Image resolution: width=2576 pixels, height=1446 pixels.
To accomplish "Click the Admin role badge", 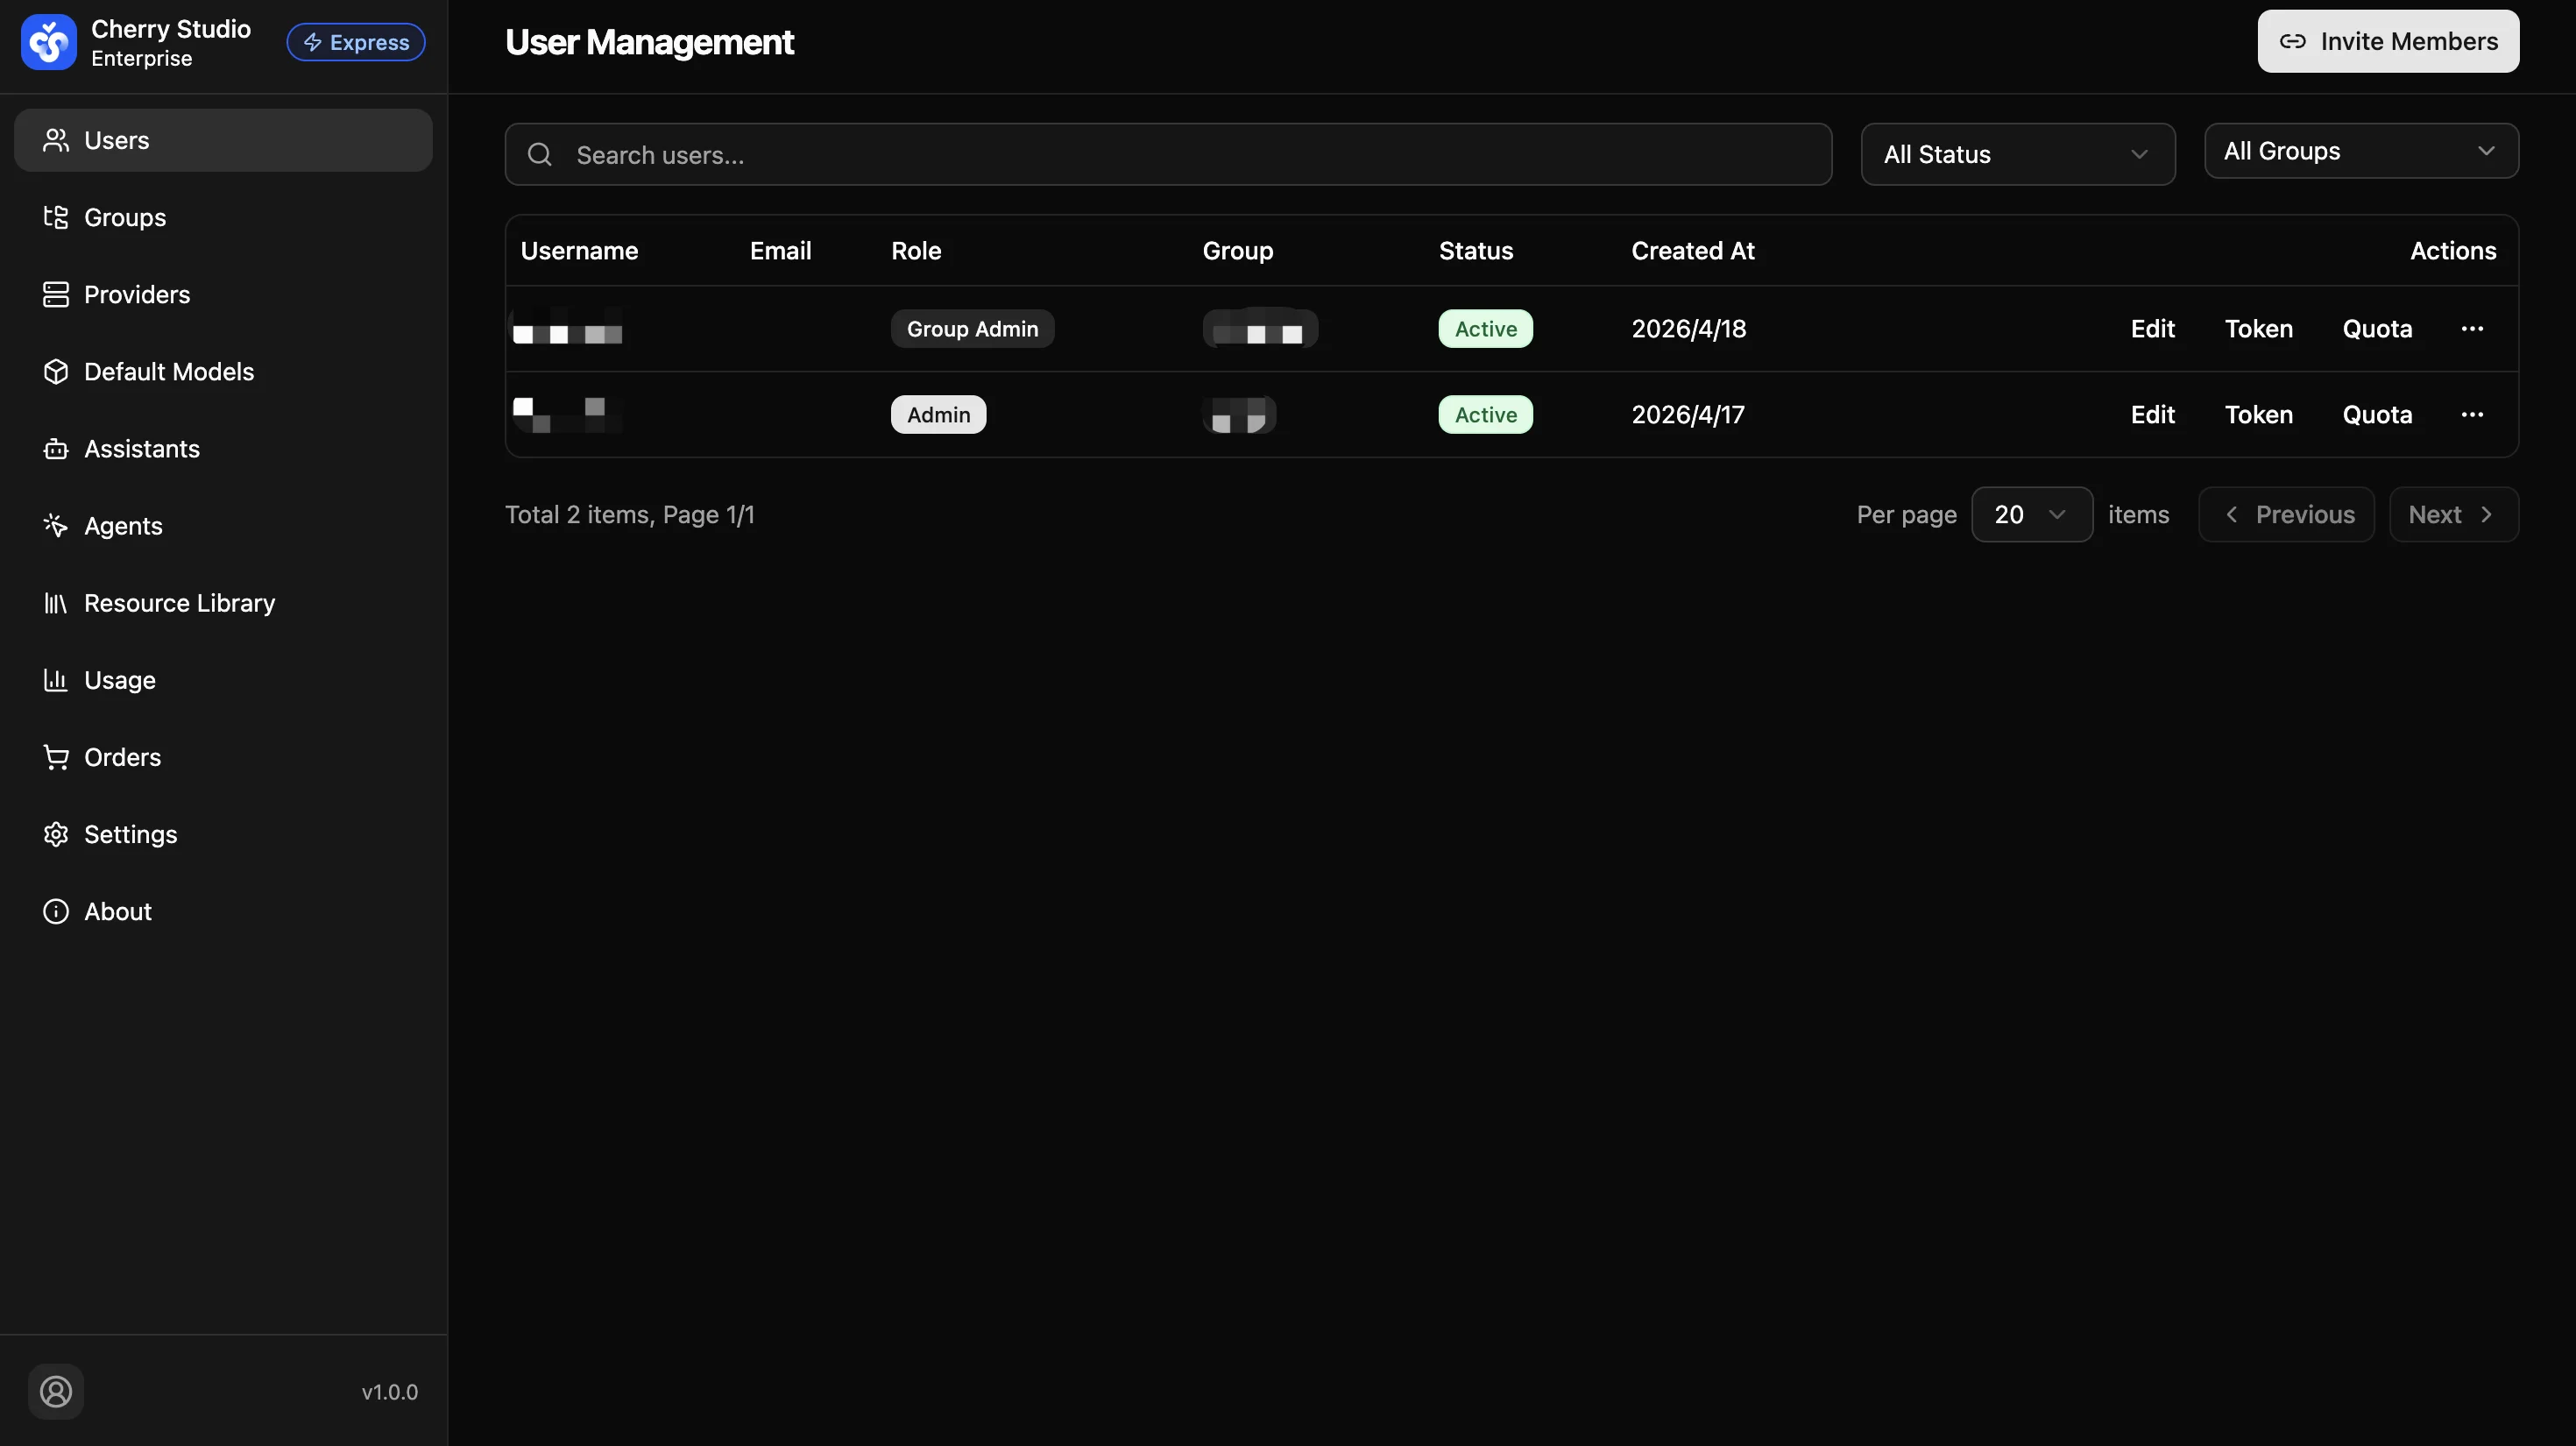I will [938, 414].
